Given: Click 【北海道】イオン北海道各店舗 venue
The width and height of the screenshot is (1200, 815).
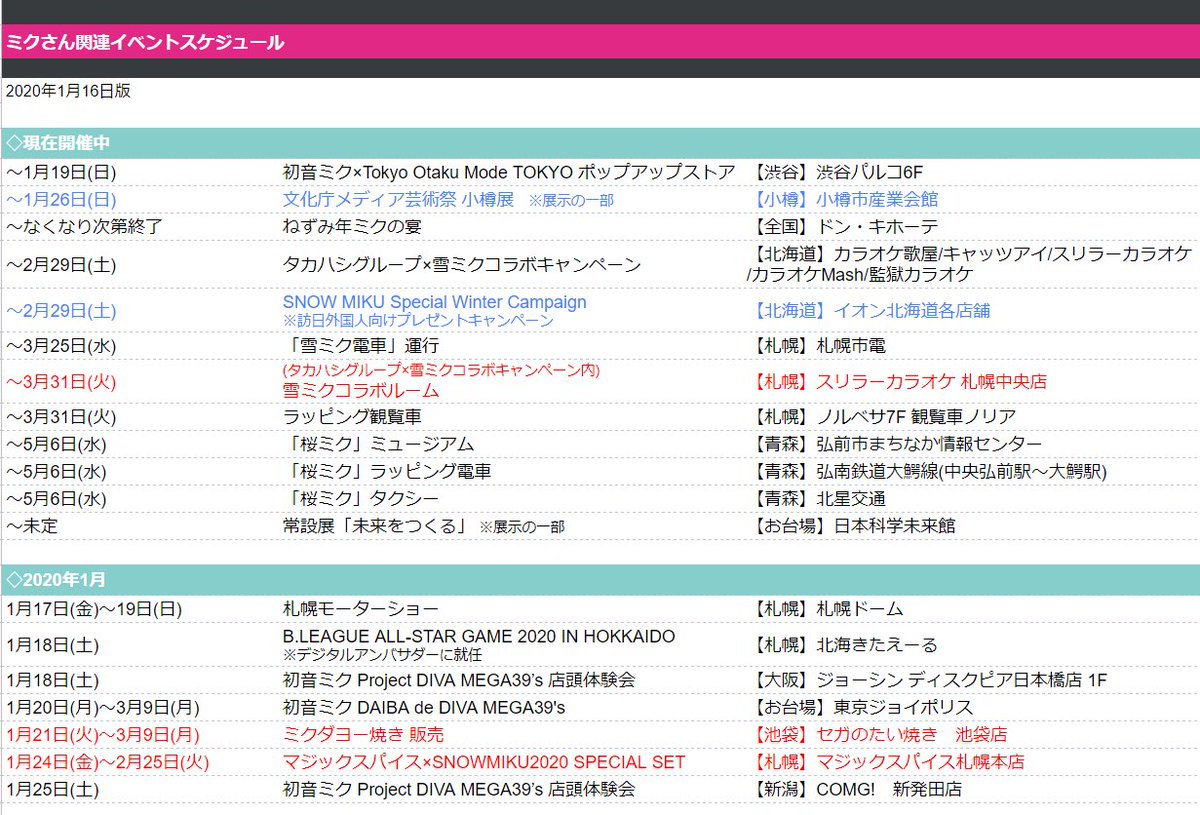Looking at the screenshot, I should point(868,311).
